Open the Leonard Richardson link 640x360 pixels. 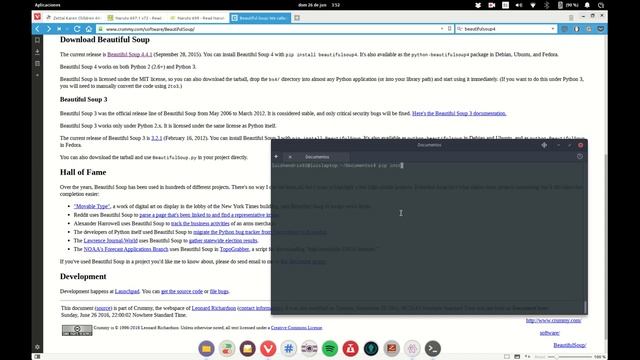(213, 308)
